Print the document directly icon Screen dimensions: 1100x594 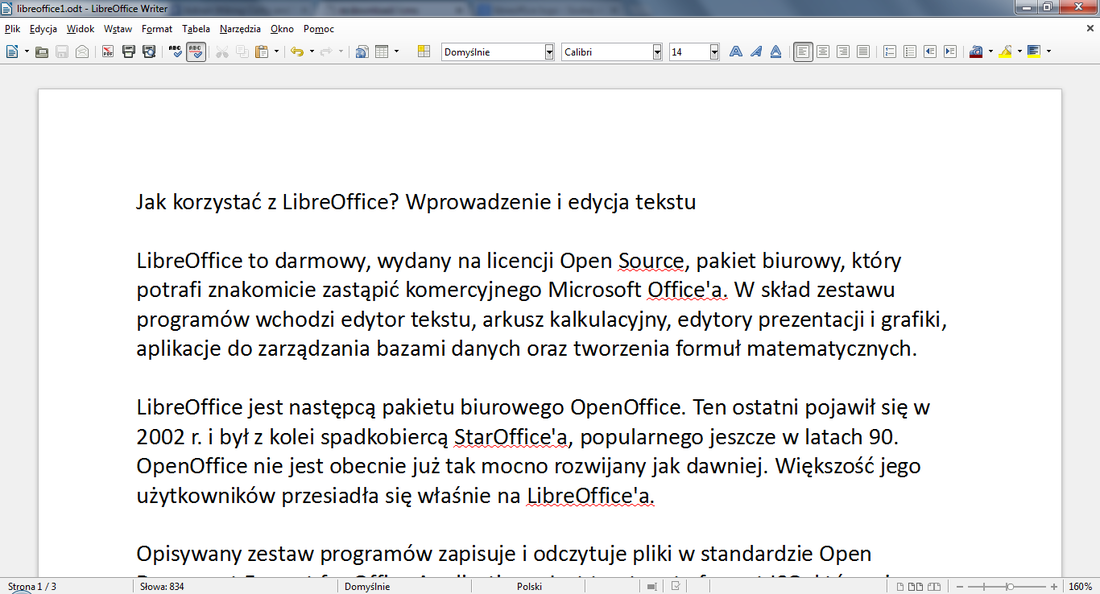click(x=128, y=51)
